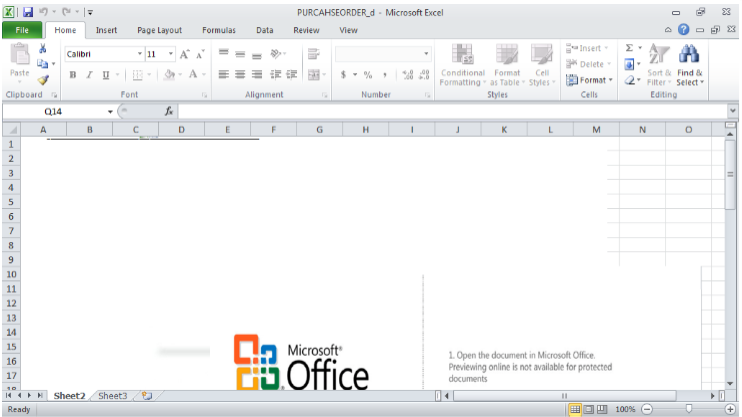Open the font name dropdown showing Calibri

140,54
